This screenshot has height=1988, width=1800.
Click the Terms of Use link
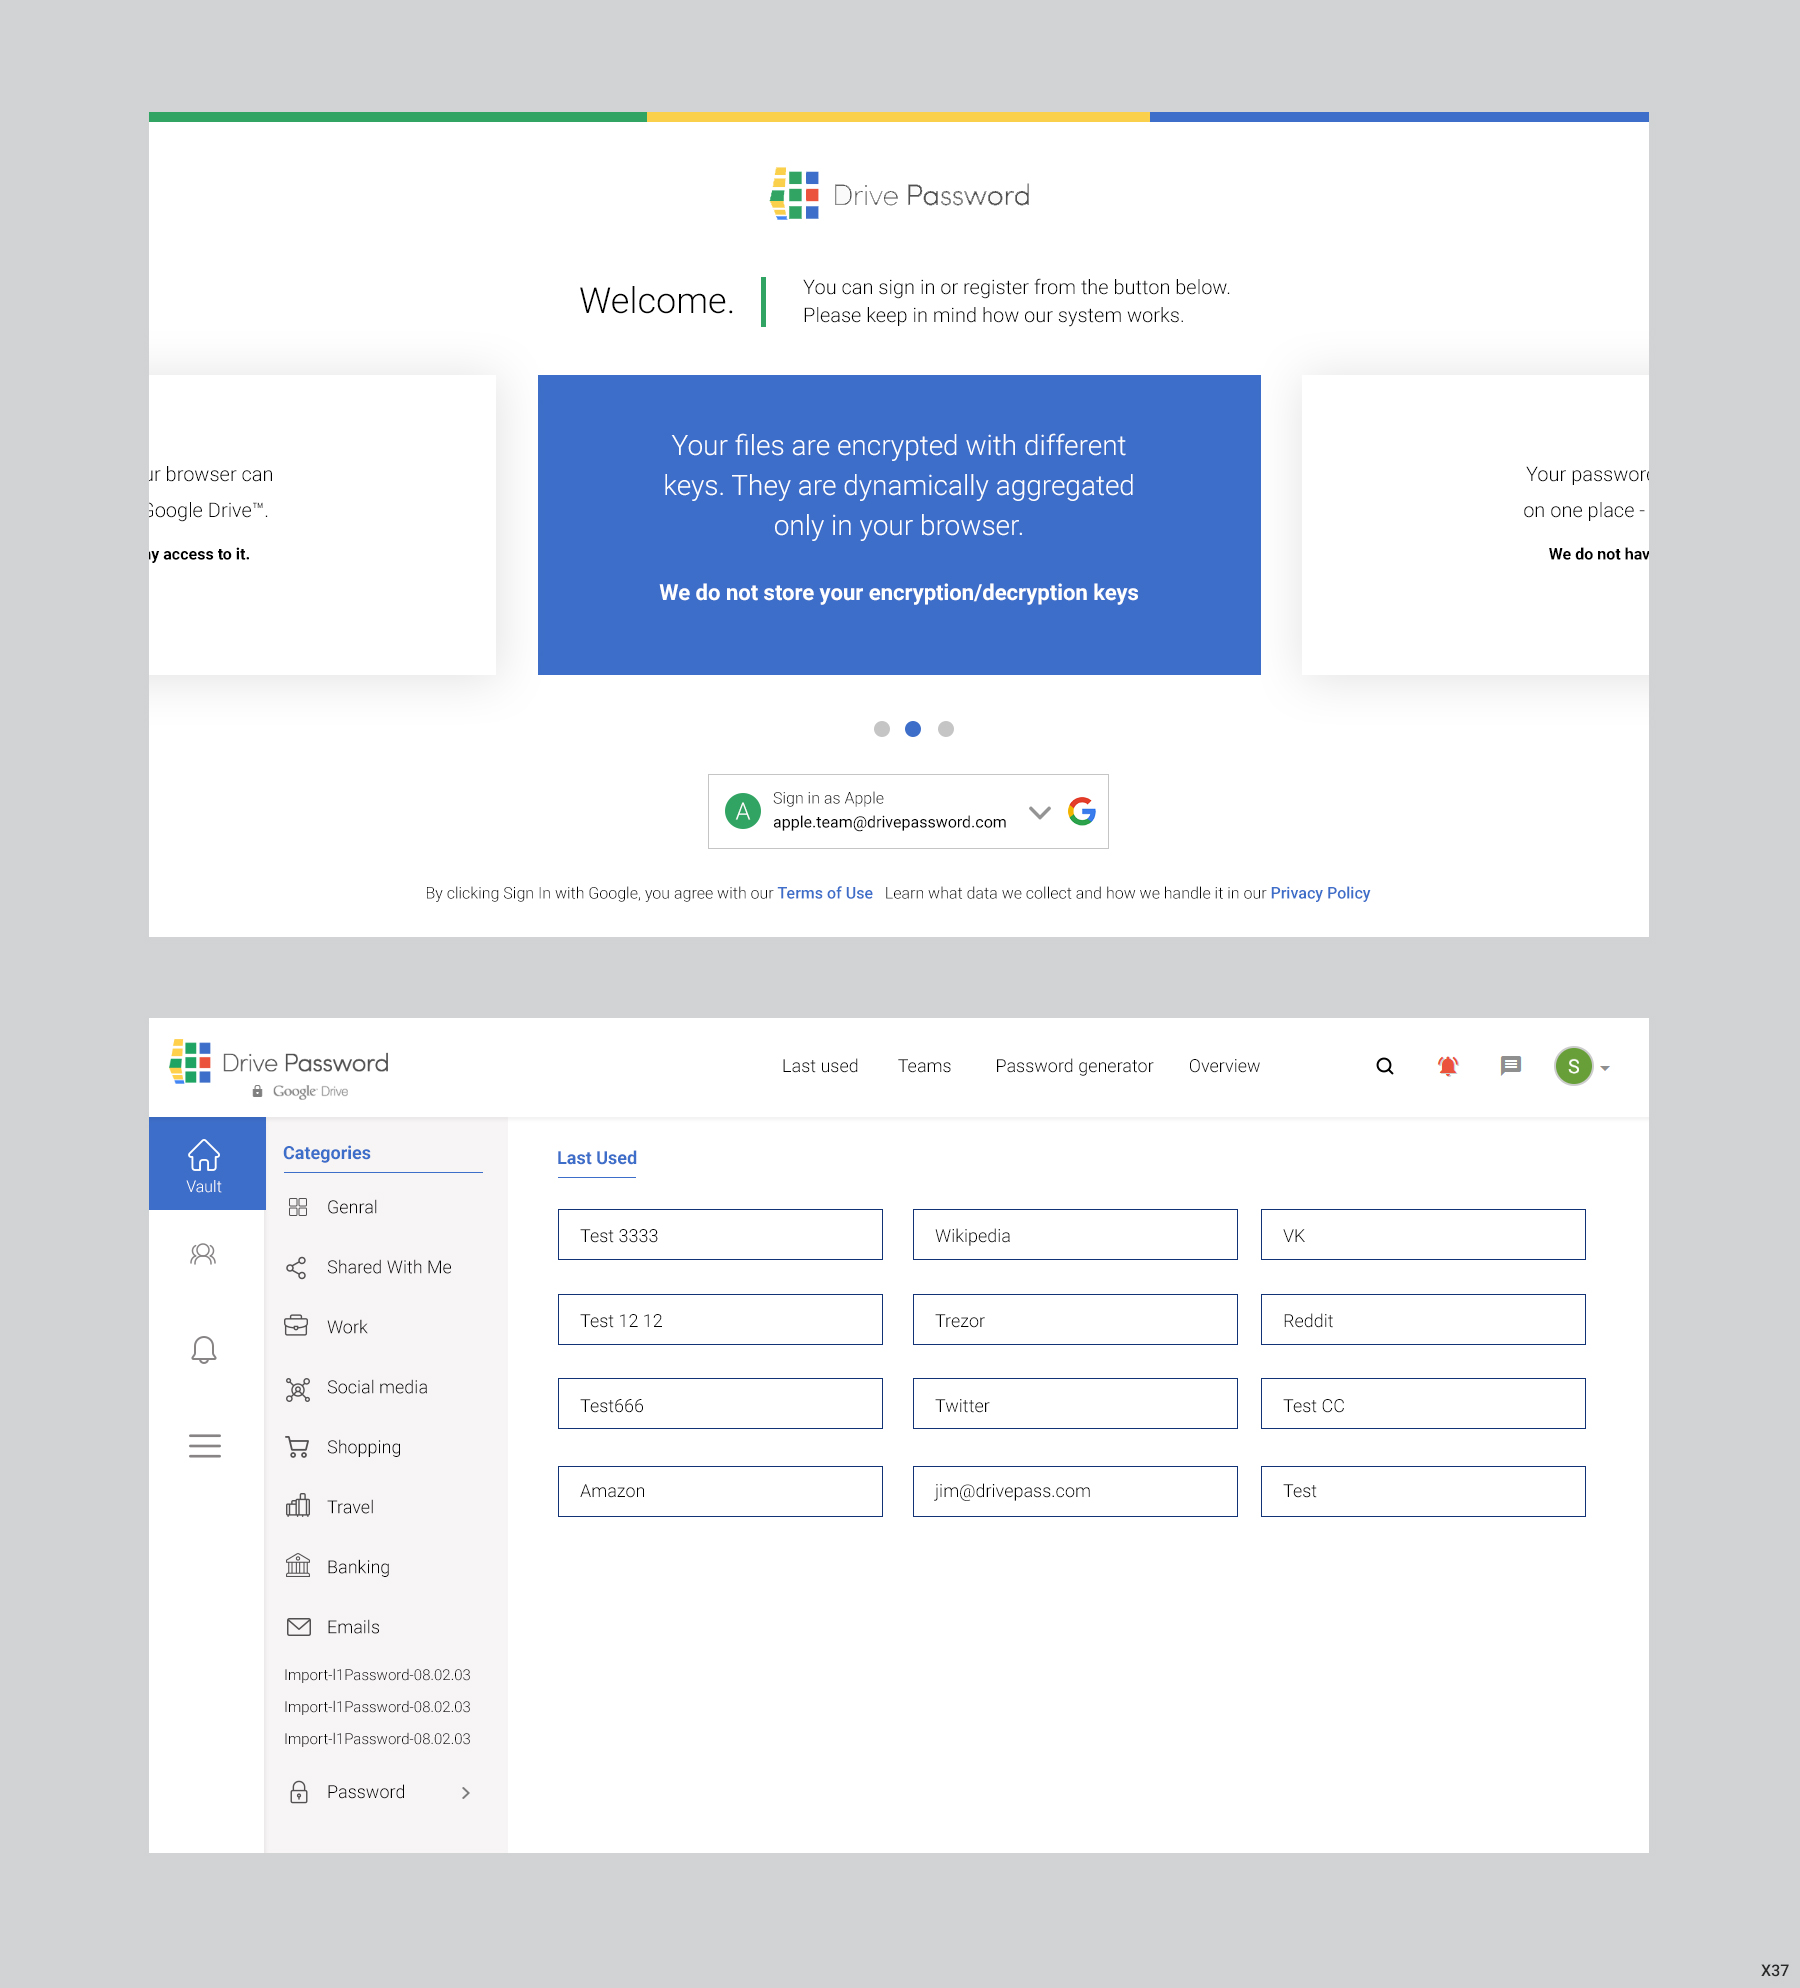tap(824, 893)
